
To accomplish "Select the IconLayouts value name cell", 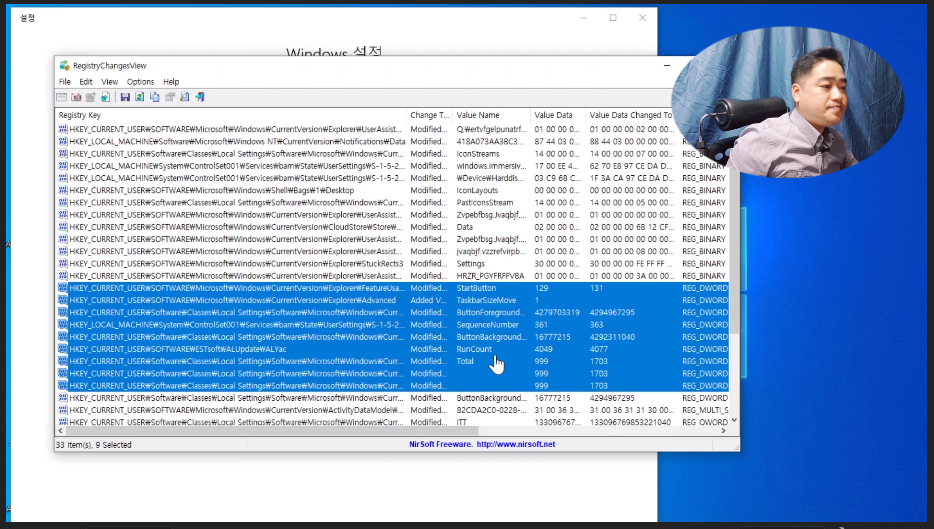I will (477, 190).
